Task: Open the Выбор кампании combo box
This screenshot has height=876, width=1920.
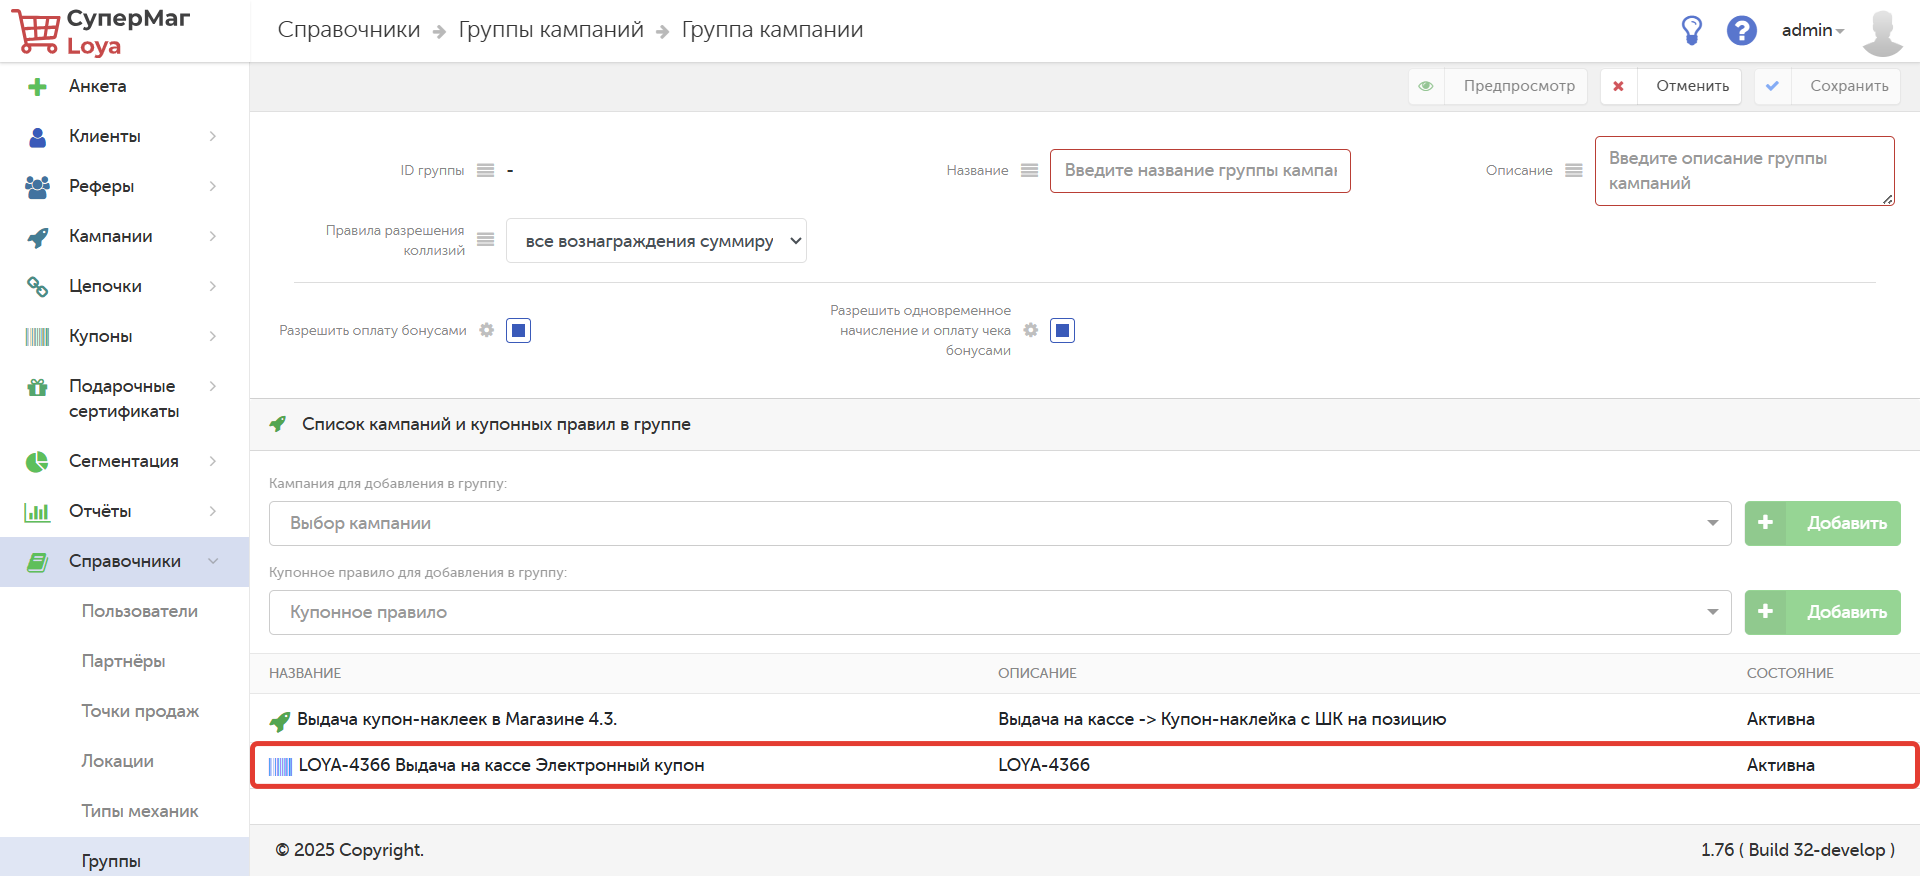Action: click(x=1000, y=523)
